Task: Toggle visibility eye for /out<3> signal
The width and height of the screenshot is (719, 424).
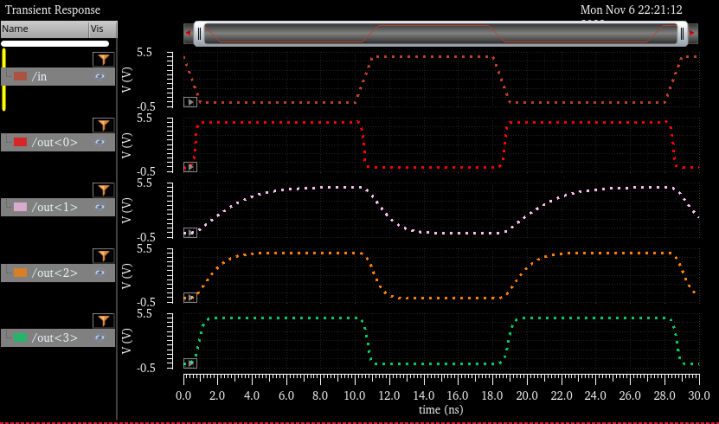Action: 100,338
